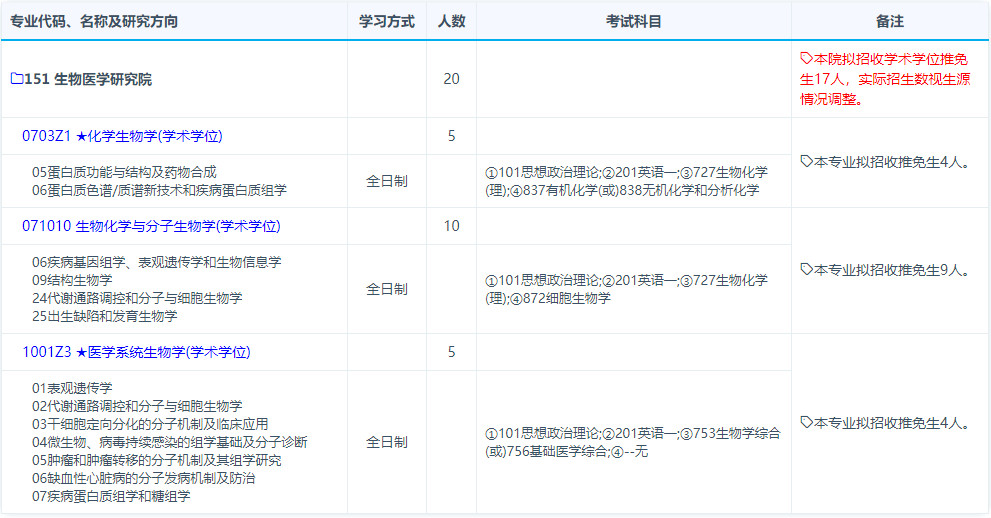The height and width of the screenshot is (518, 991).
Task: Click the tag icon in 化学生物学 remark
Action: coord(807,162)
